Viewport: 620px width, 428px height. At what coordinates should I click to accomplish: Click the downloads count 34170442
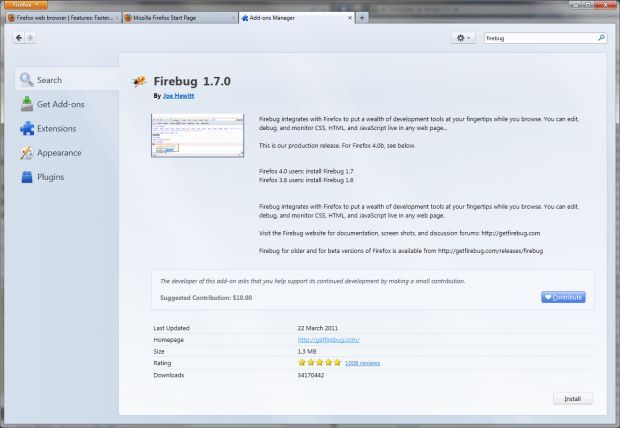click(x=310, y=375)
